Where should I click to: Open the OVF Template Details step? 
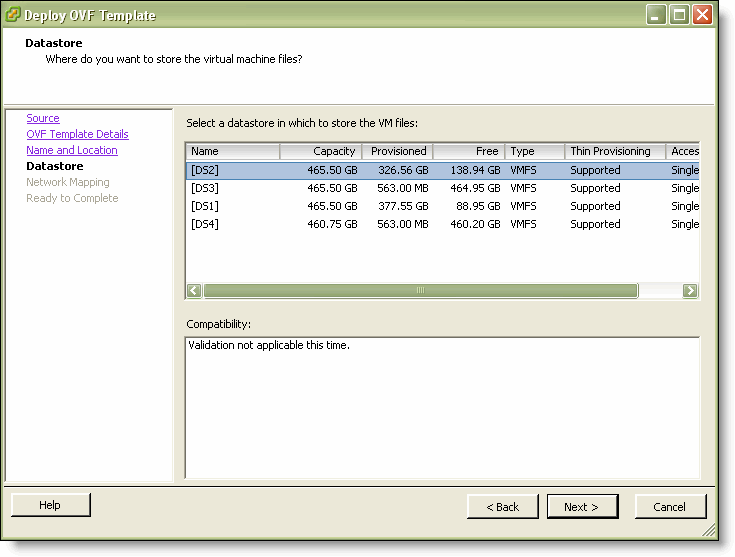(77, 134)
